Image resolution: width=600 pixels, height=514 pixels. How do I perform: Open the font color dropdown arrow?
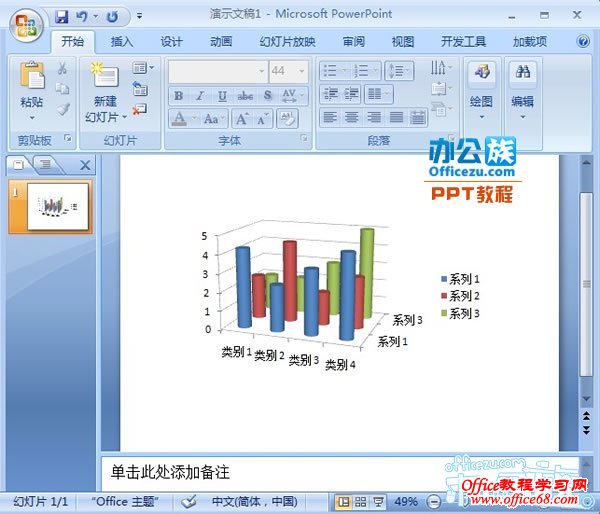pos(194,119)
